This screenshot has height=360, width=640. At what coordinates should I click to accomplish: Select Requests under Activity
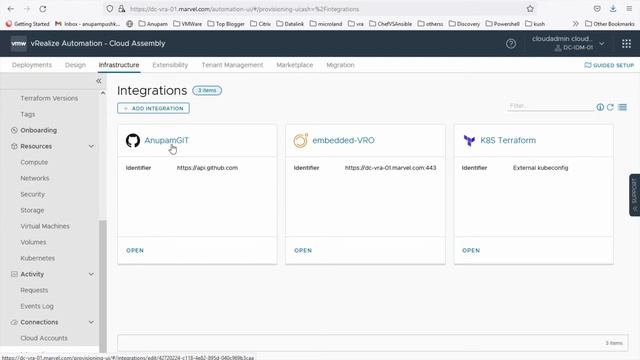coord(34,290)
